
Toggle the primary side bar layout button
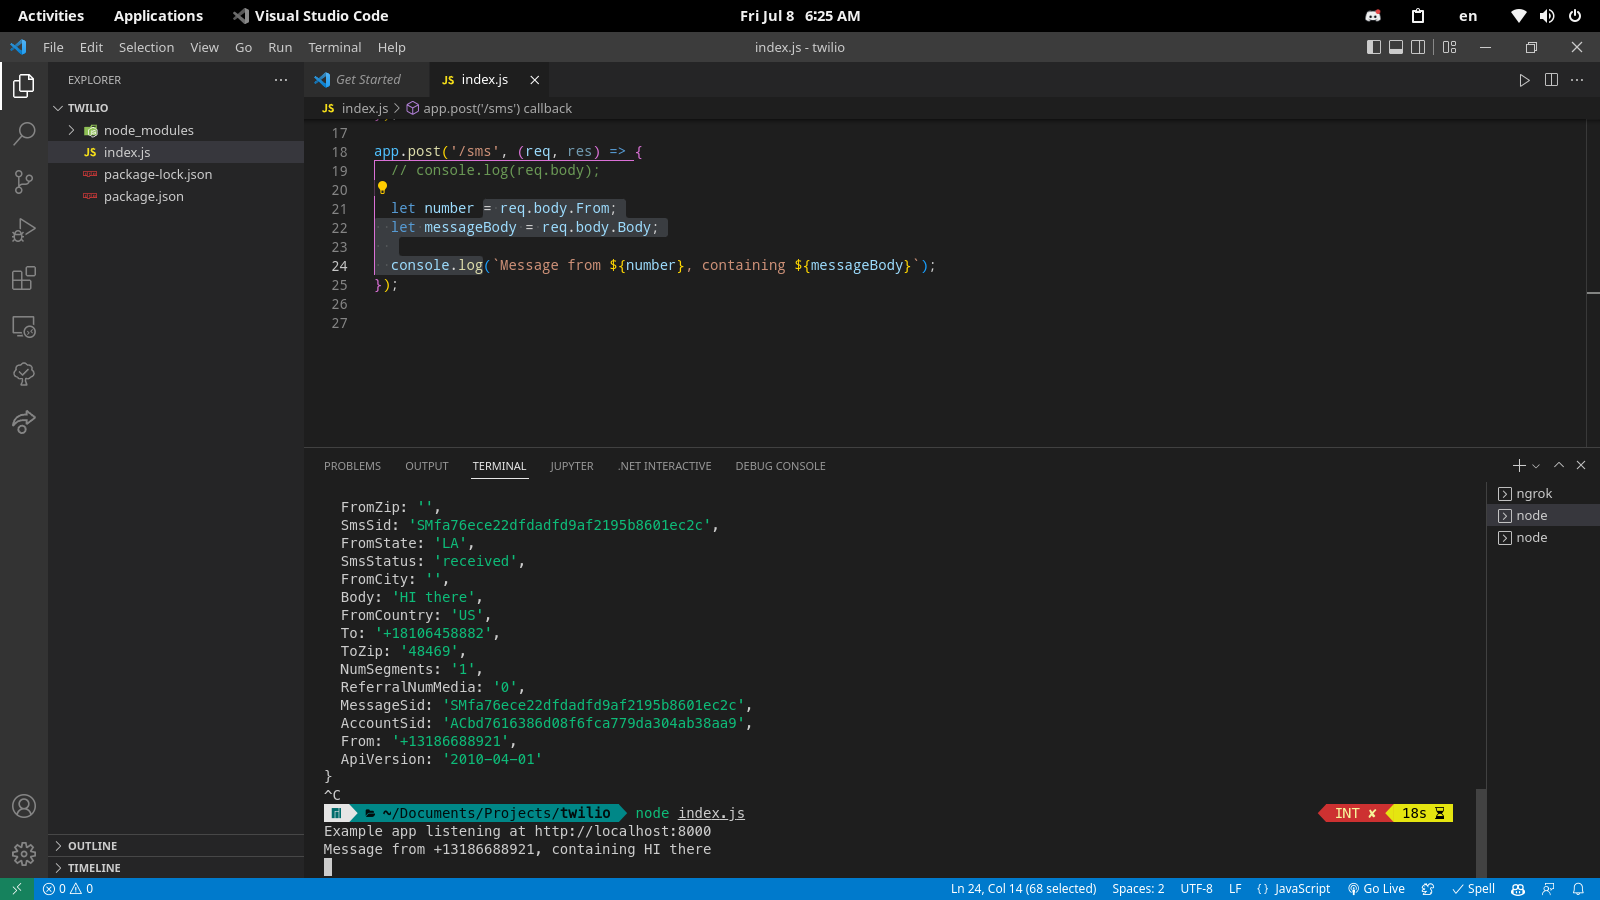[1374, 47]
